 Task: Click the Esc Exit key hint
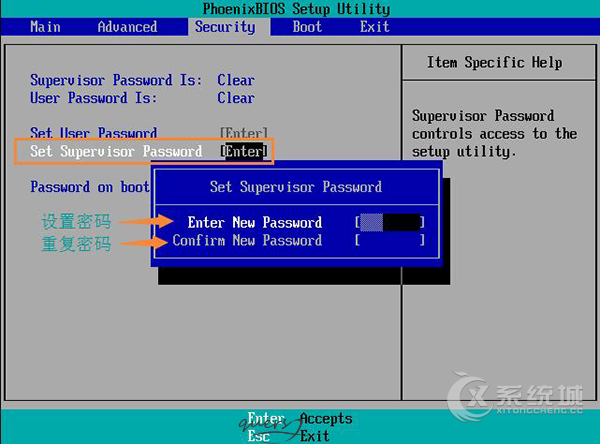(x=288, y=436)
